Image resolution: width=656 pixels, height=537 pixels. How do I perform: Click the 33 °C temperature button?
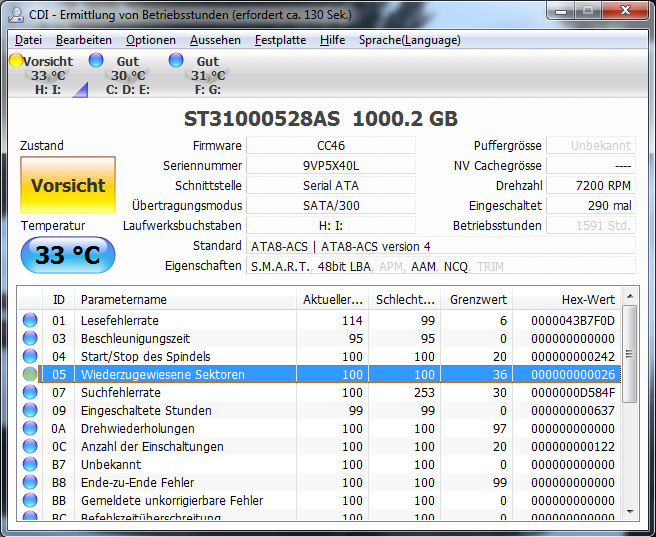click(68, 255)
